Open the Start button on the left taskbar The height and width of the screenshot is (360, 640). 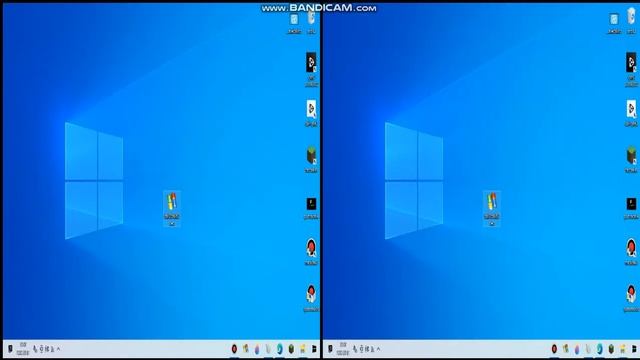point(314,349)
